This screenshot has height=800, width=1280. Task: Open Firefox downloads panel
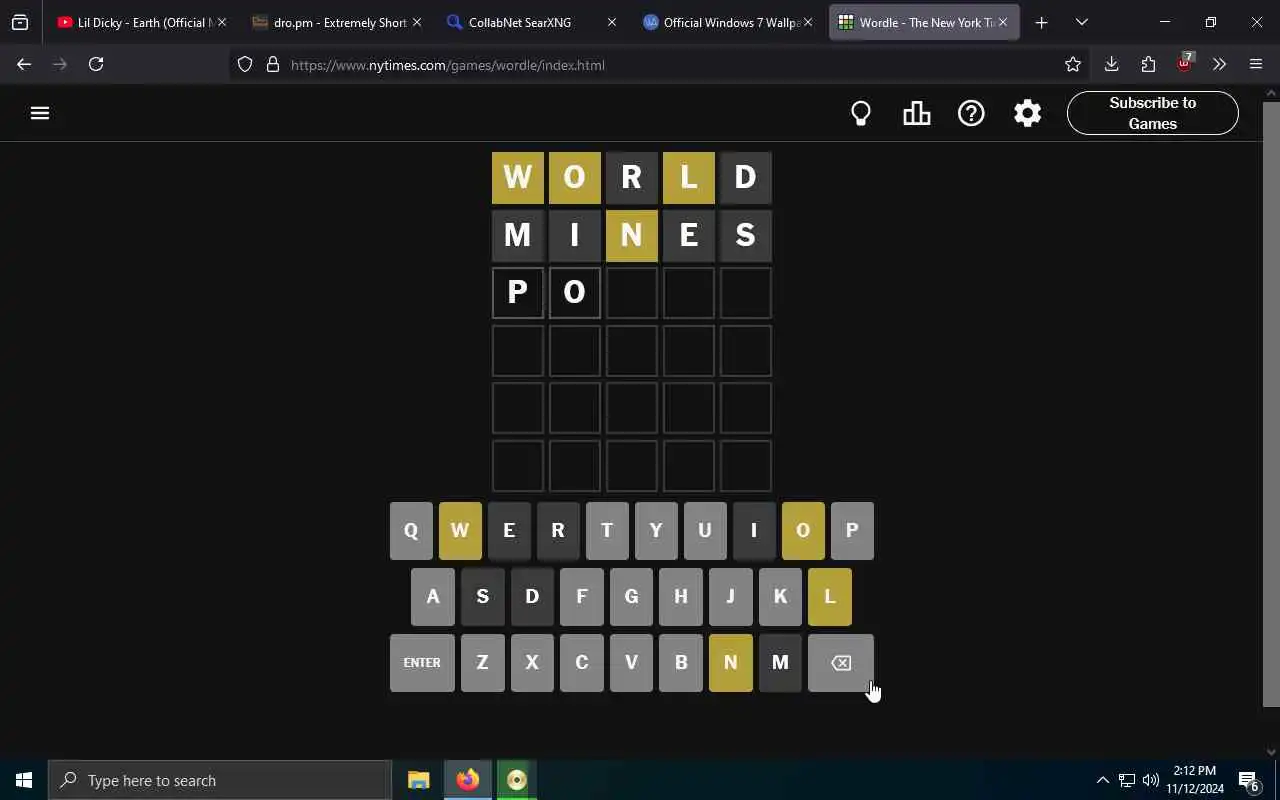(x=1111, y=64)
